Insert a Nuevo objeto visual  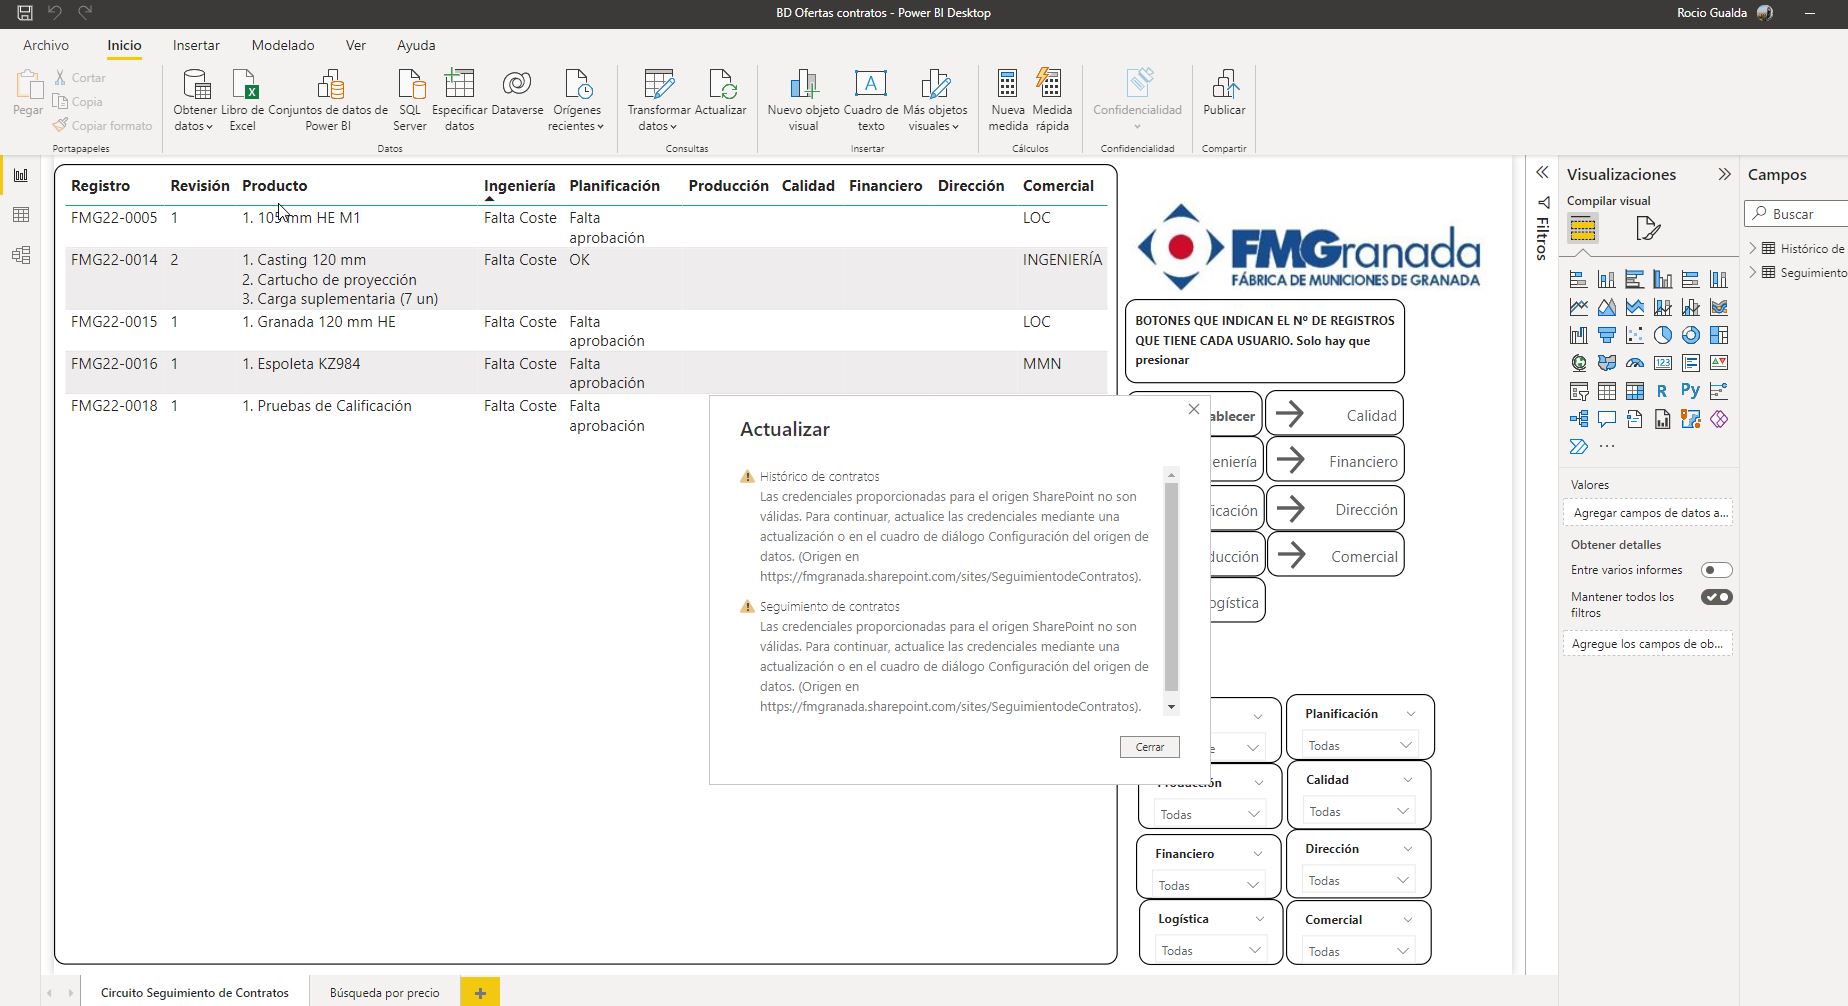(x=803, y=100)
